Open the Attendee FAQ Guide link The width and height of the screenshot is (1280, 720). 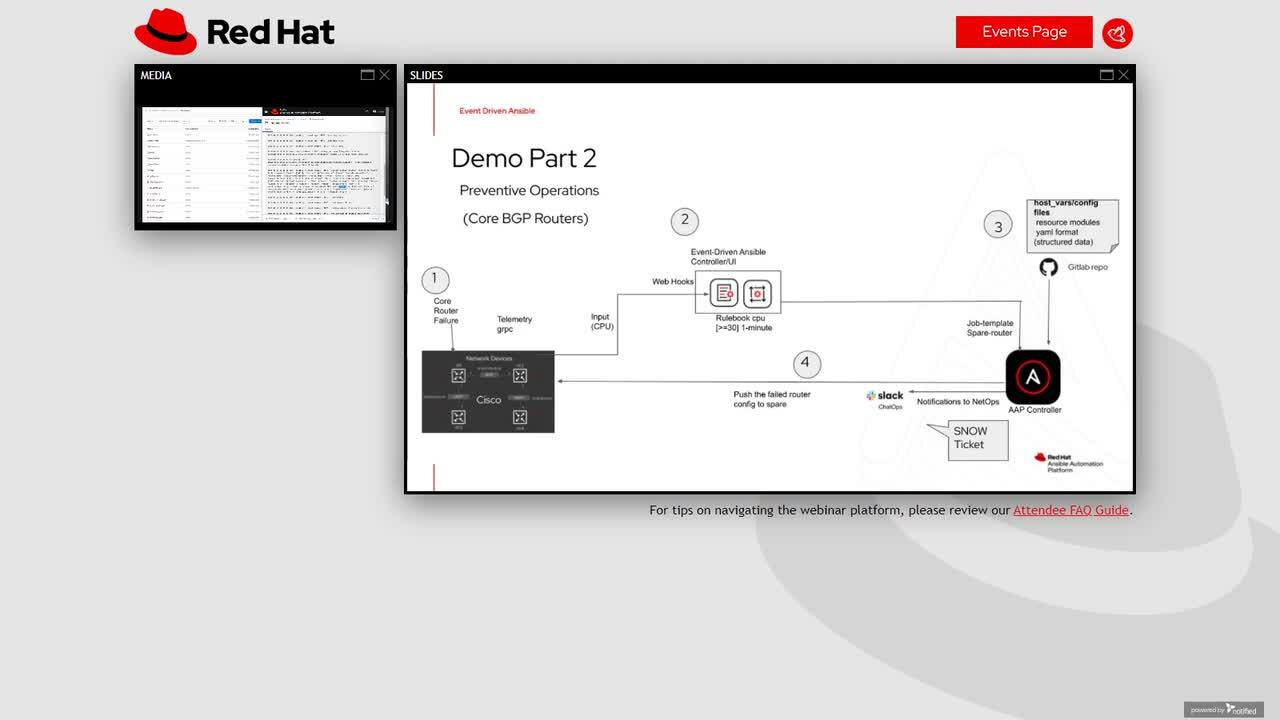pos(1070,510)
